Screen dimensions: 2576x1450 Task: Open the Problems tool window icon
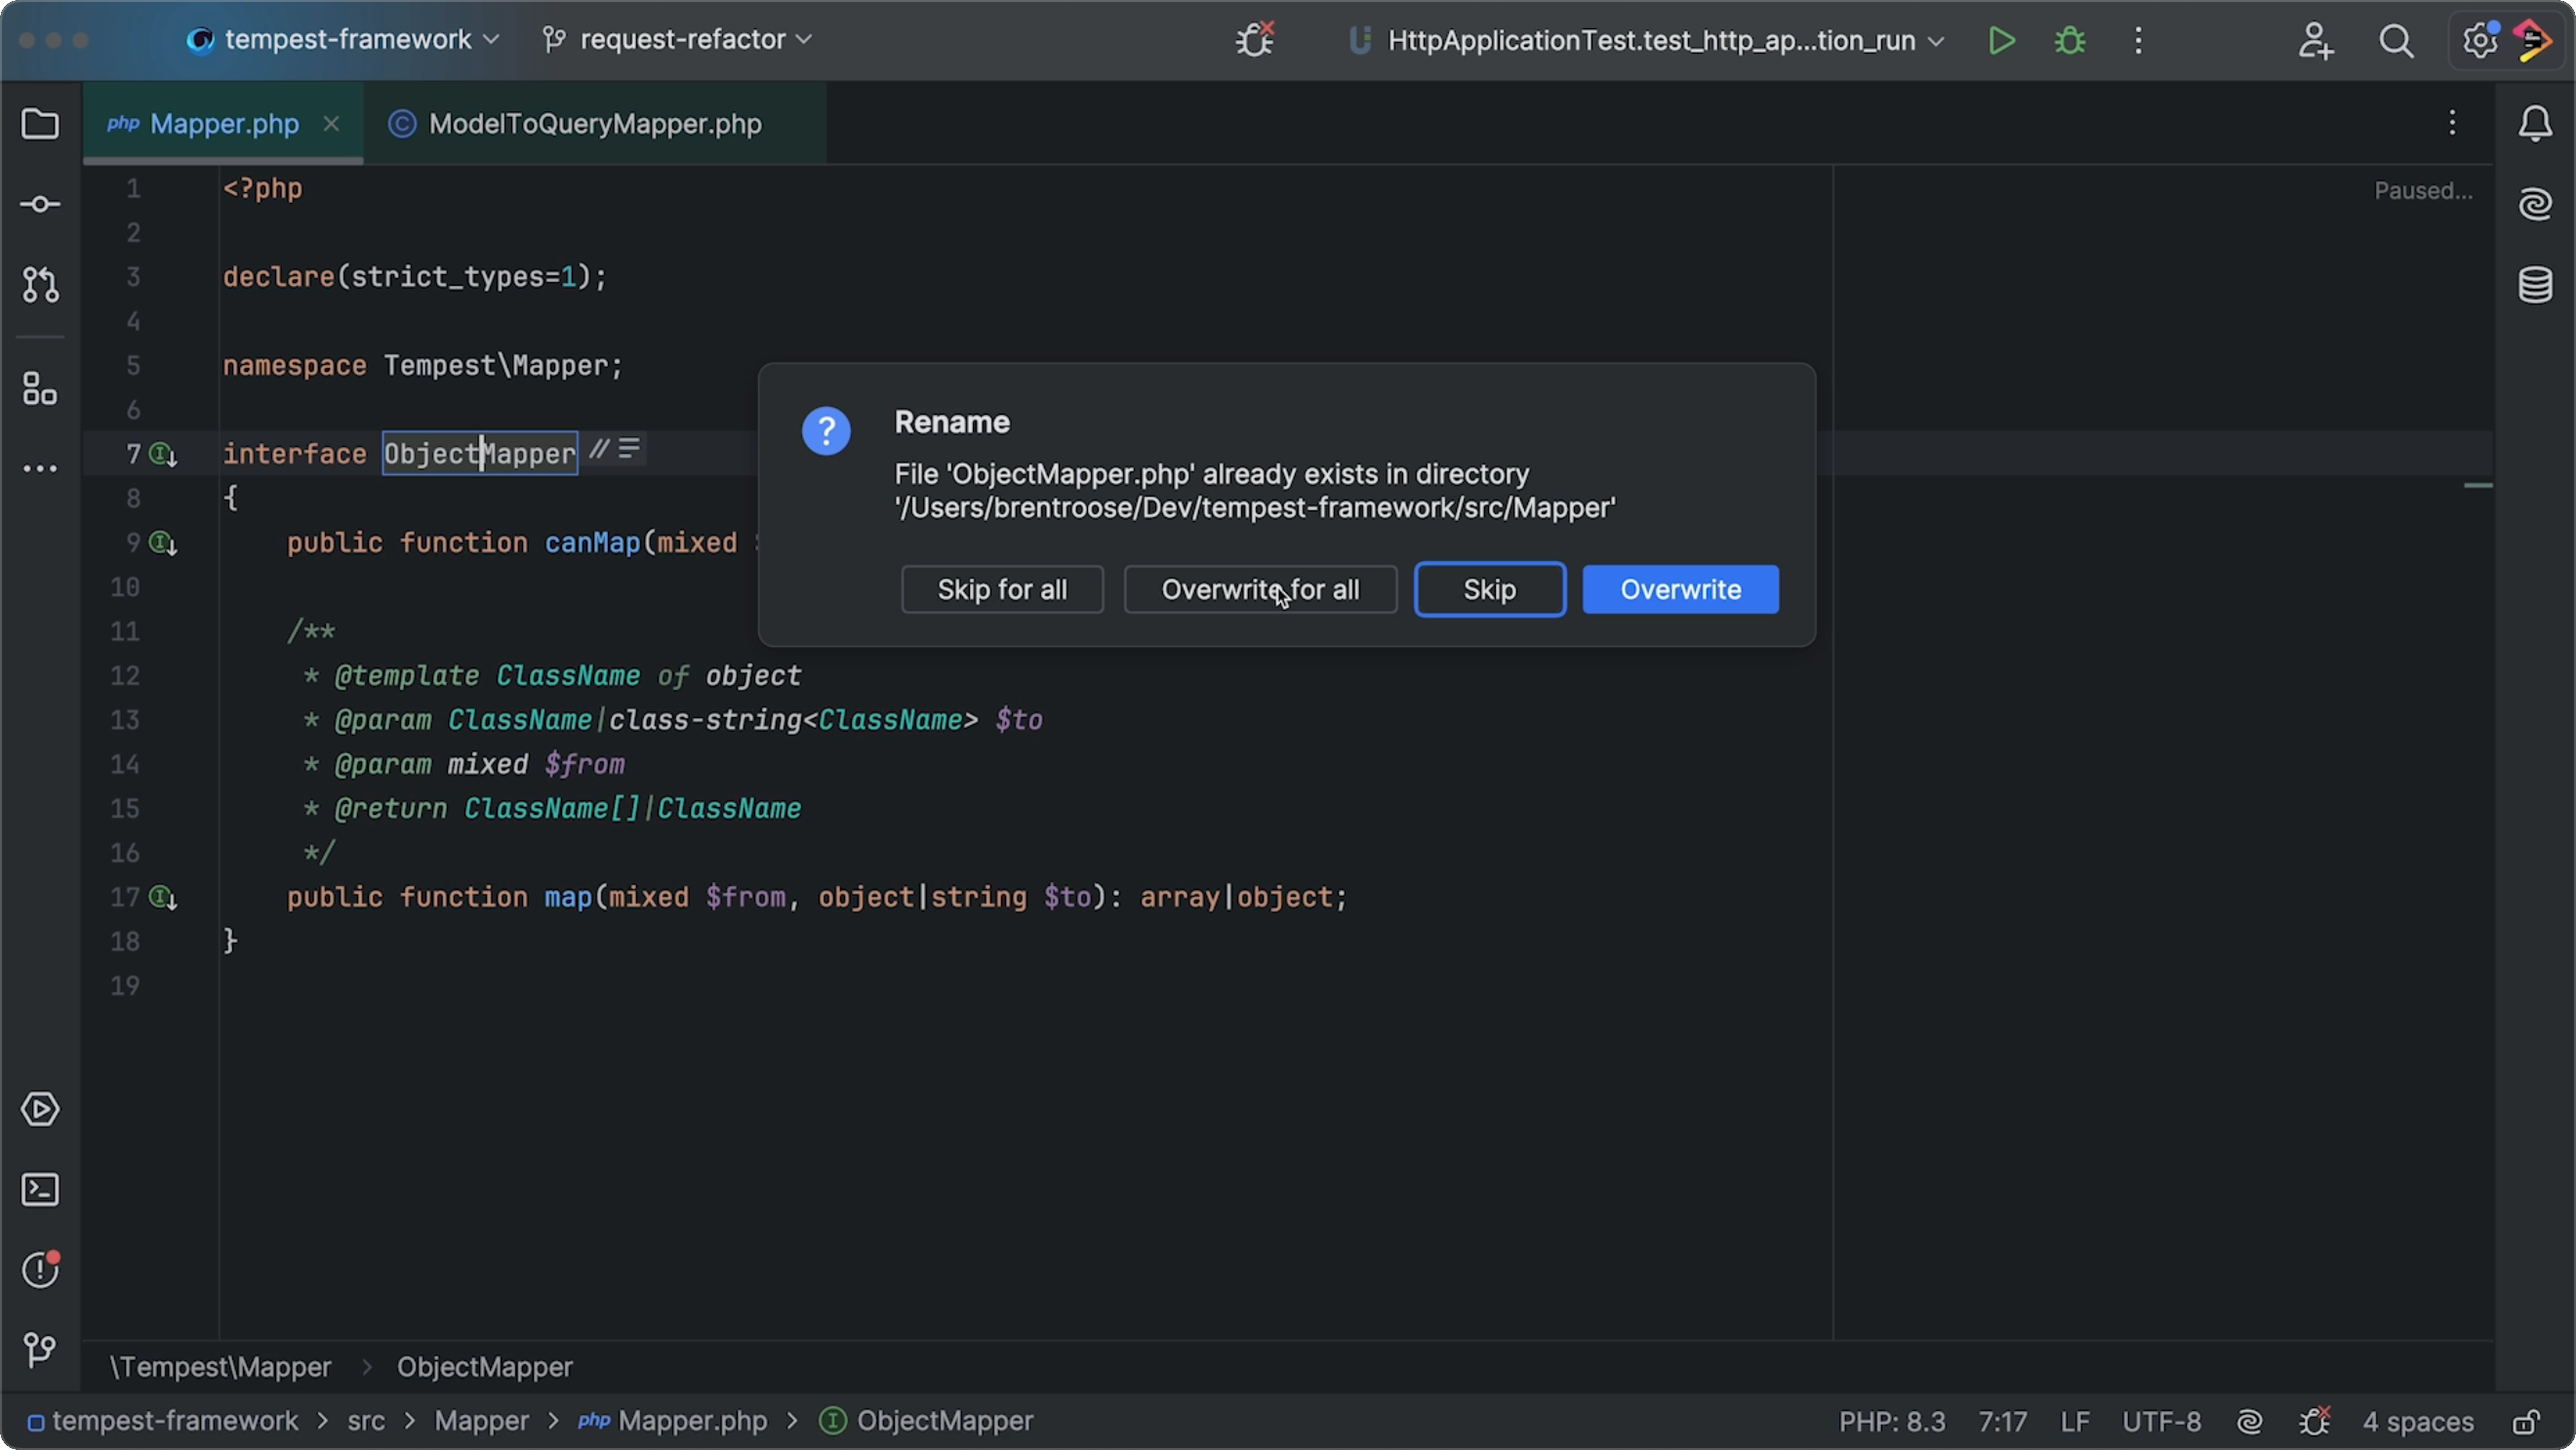[40, 1269]
